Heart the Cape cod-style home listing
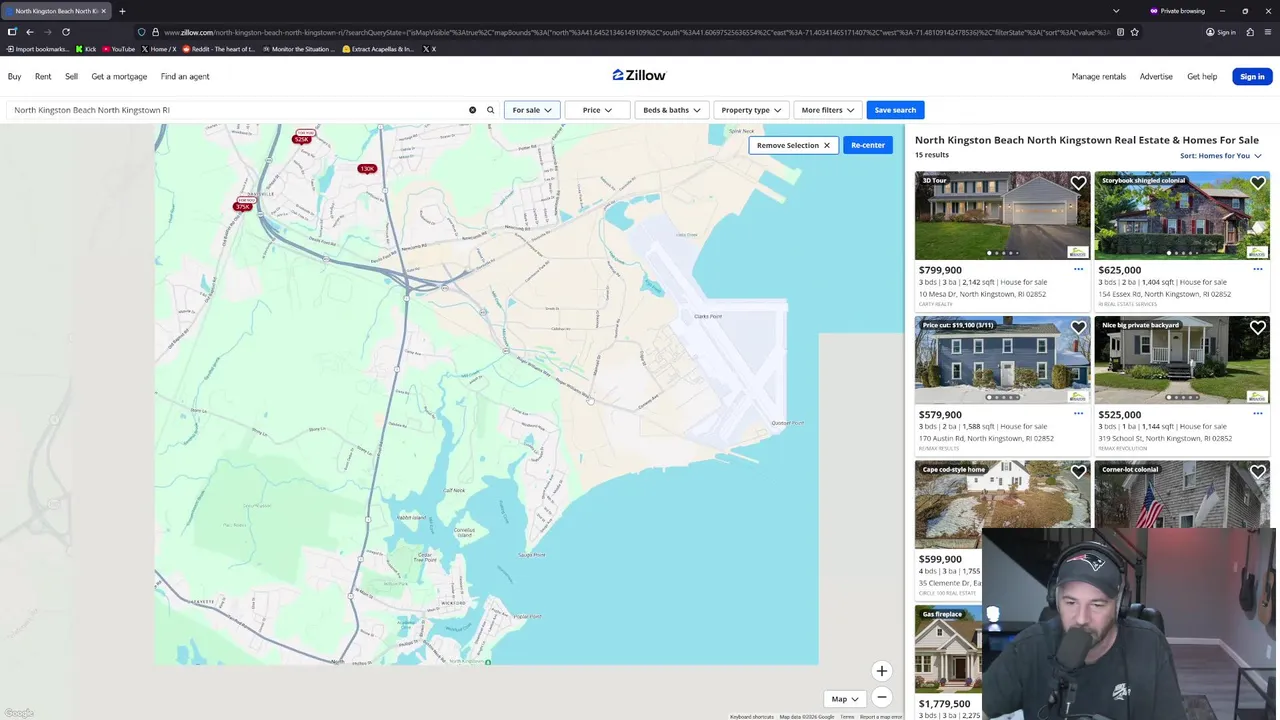 point(1078,472)
